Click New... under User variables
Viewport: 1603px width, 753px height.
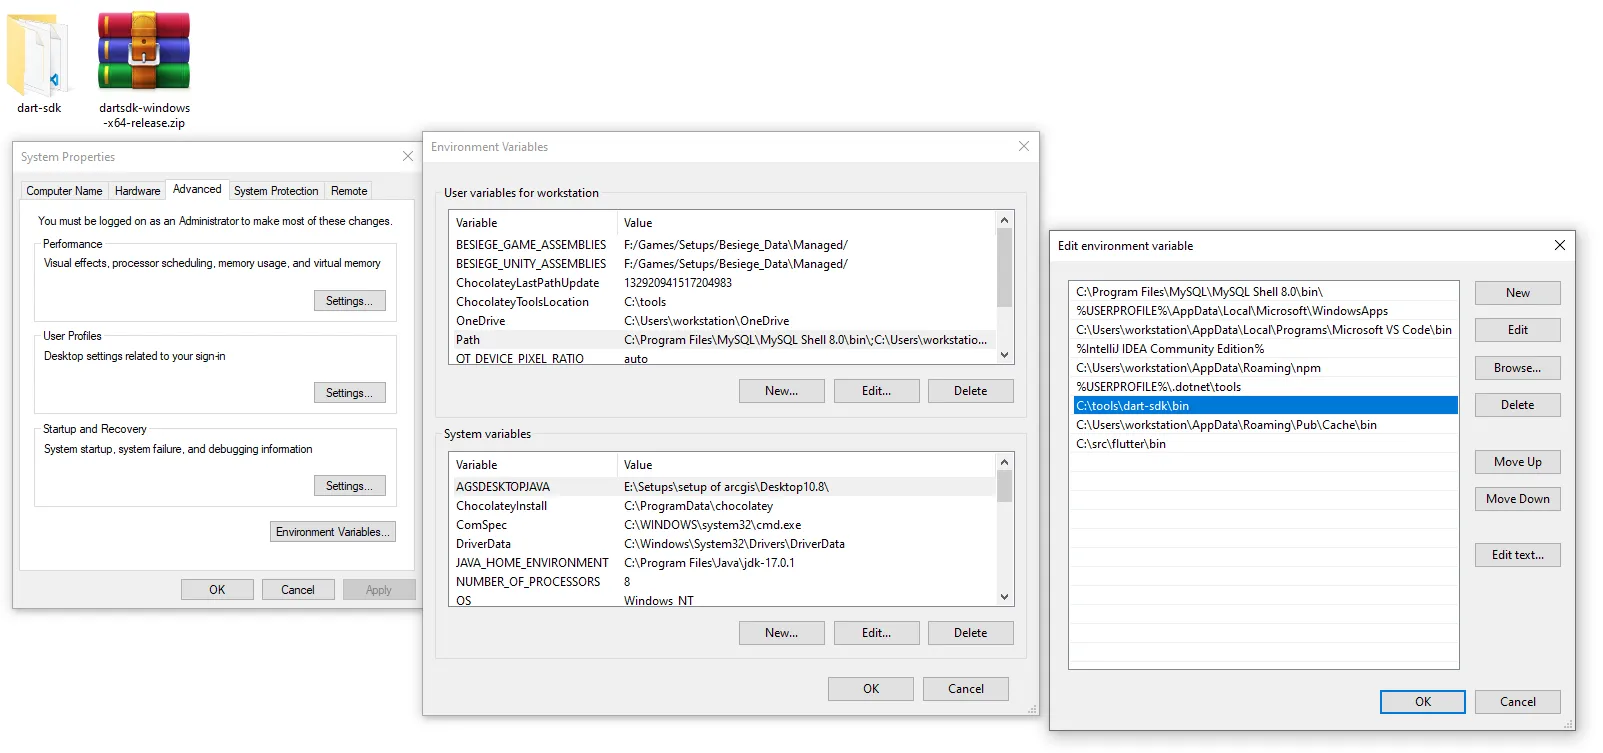pos(782,391)
